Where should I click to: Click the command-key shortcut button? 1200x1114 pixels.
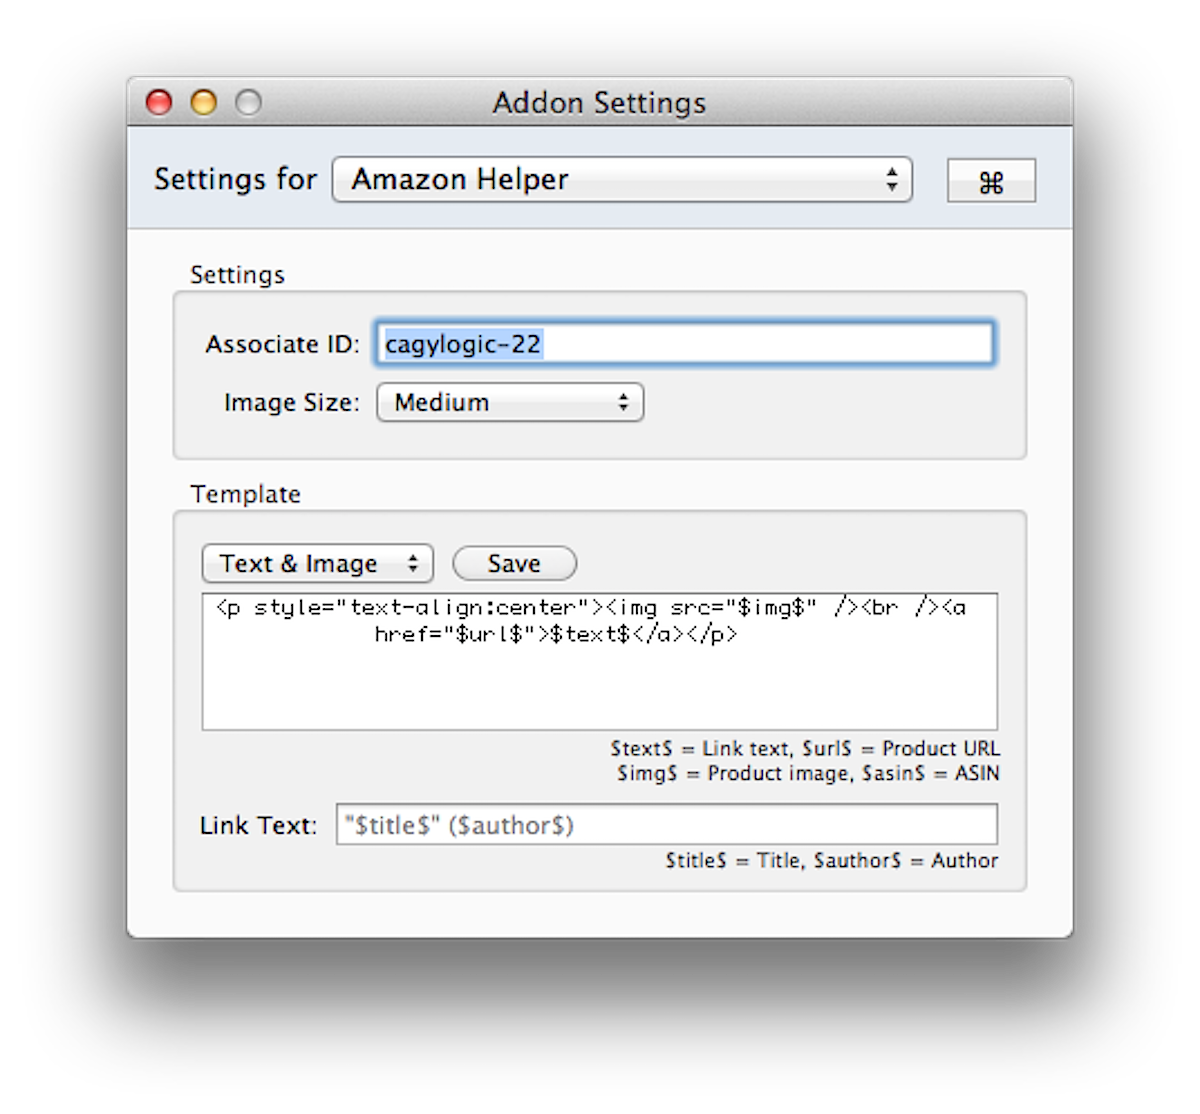tap(991, 181)
